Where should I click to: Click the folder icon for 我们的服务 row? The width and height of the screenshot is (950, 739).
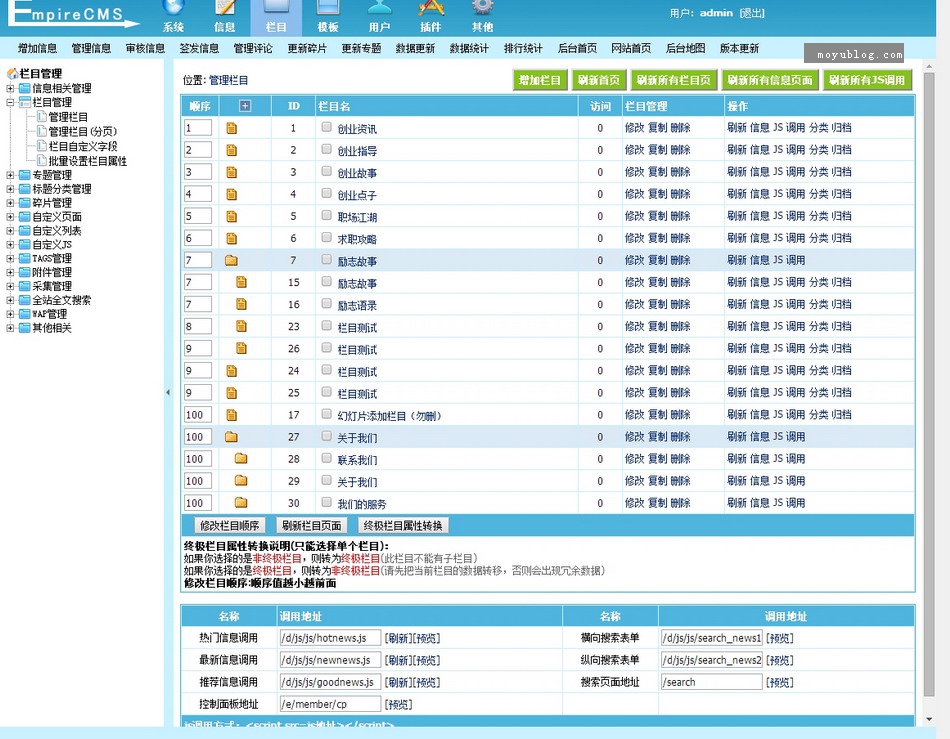(x=241, y=503)
